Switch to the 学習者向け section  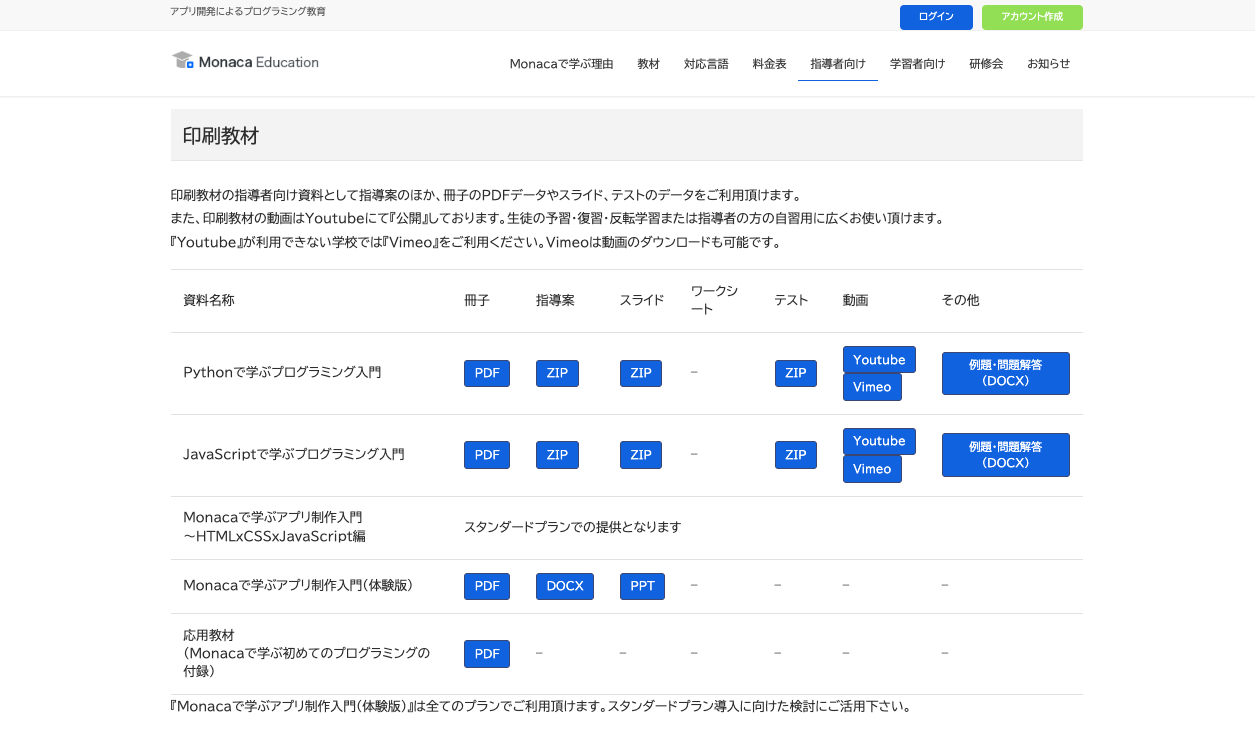917,63
